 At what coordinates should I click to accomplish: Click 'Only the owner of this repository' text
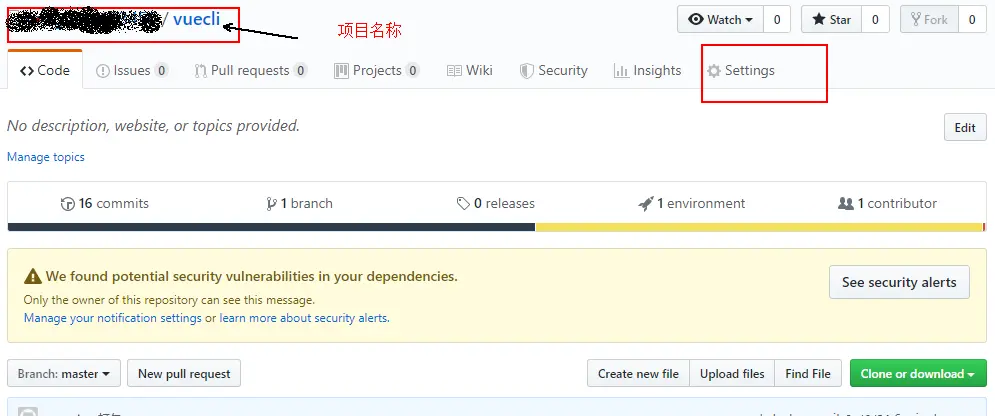[169, 300]
